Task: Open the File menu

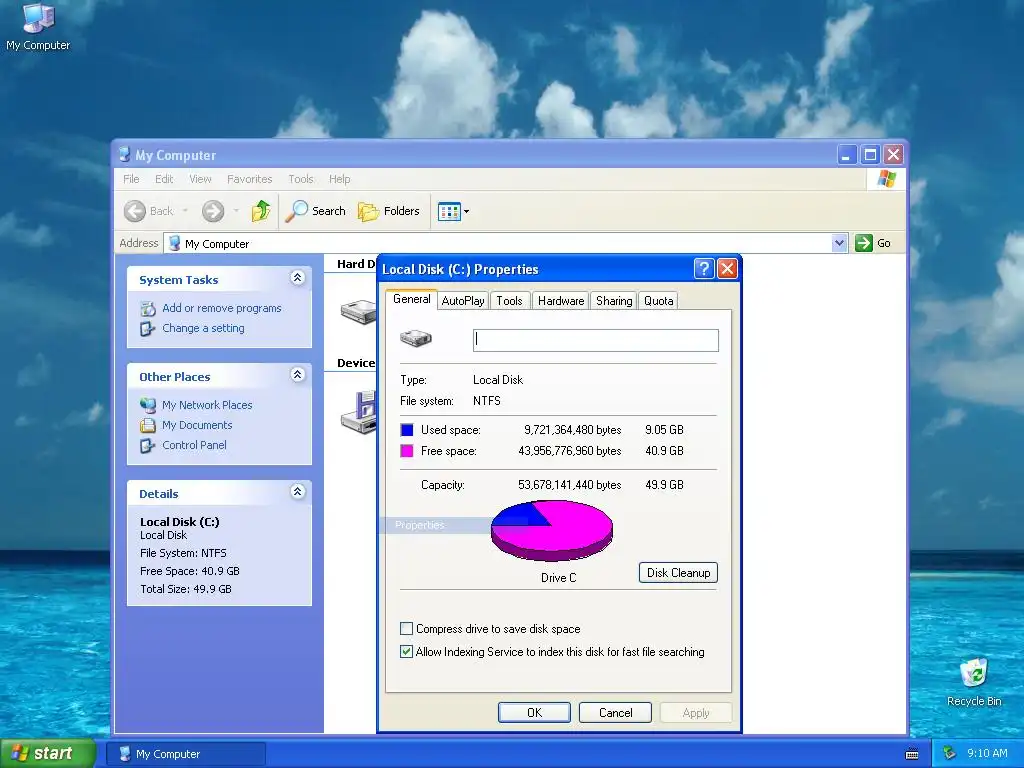Action: (131, 179)
